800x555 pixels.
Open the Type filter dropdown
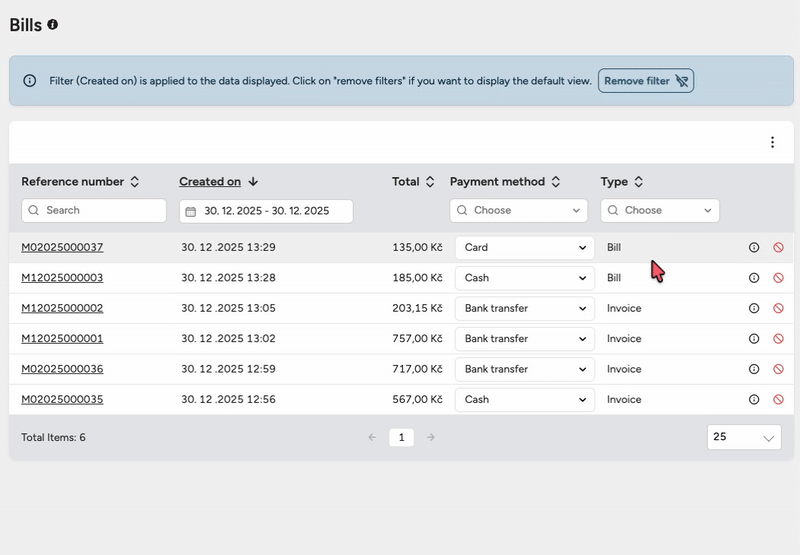(660, 211)
